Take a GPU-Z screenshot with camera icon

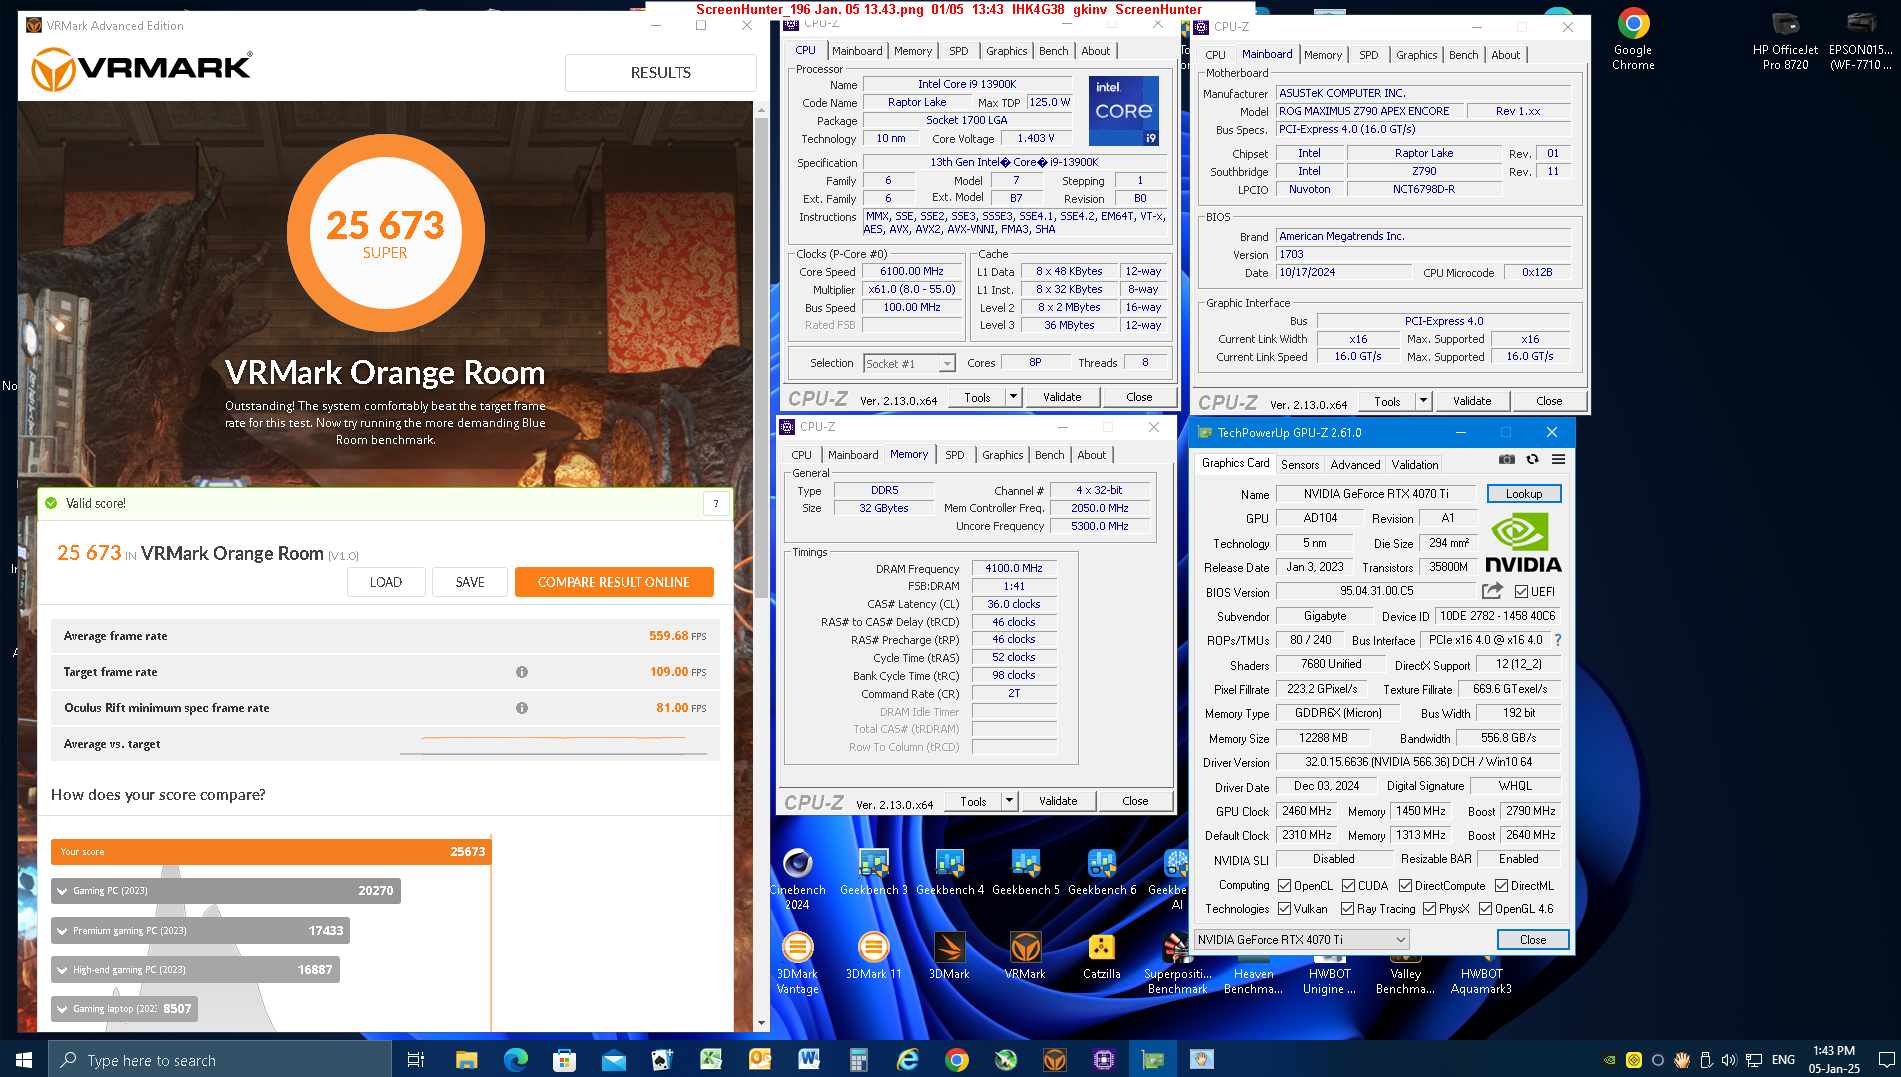(1506, 460)
